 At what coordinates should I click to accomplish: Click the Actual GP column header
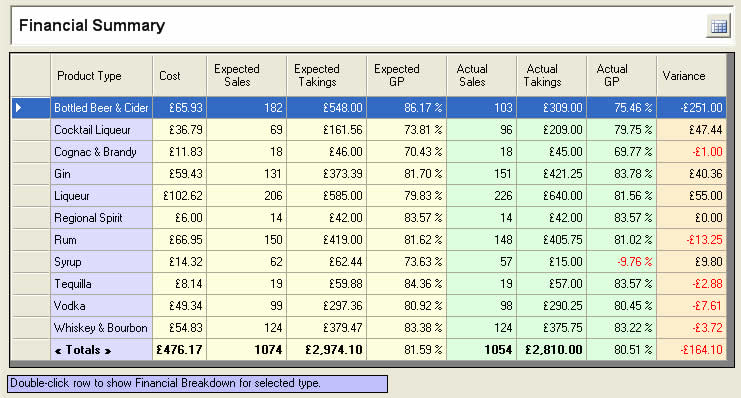(621, 76)
